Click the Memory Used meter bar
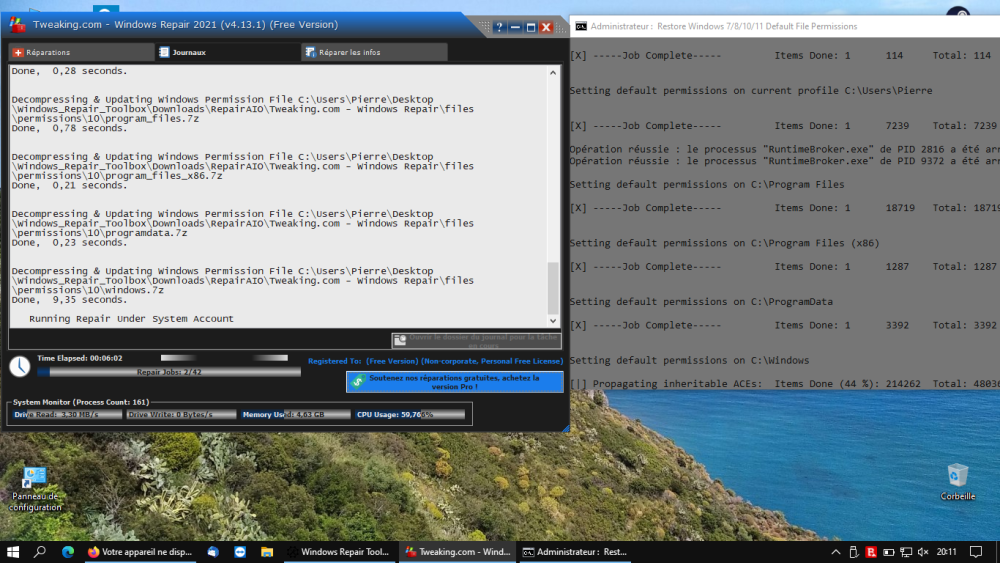1000x563 pixels. click(295, 414)
